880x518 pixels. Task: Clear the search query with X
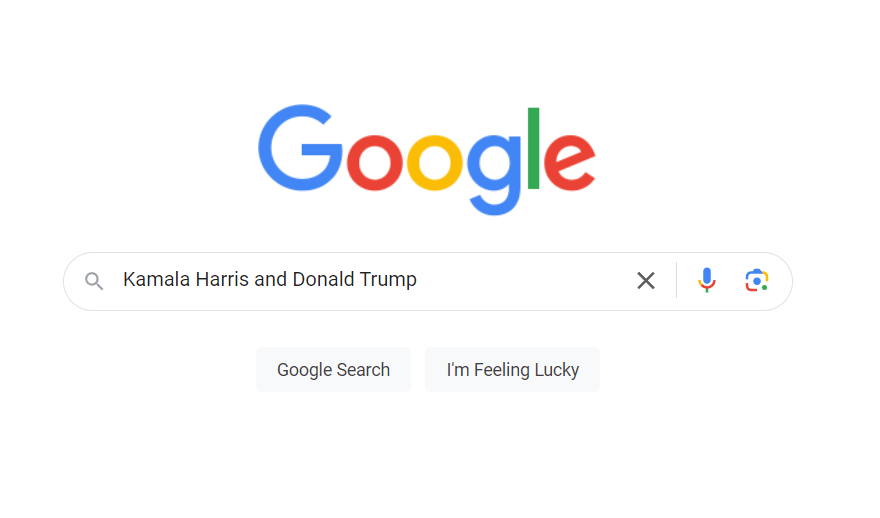pos(646,280)
